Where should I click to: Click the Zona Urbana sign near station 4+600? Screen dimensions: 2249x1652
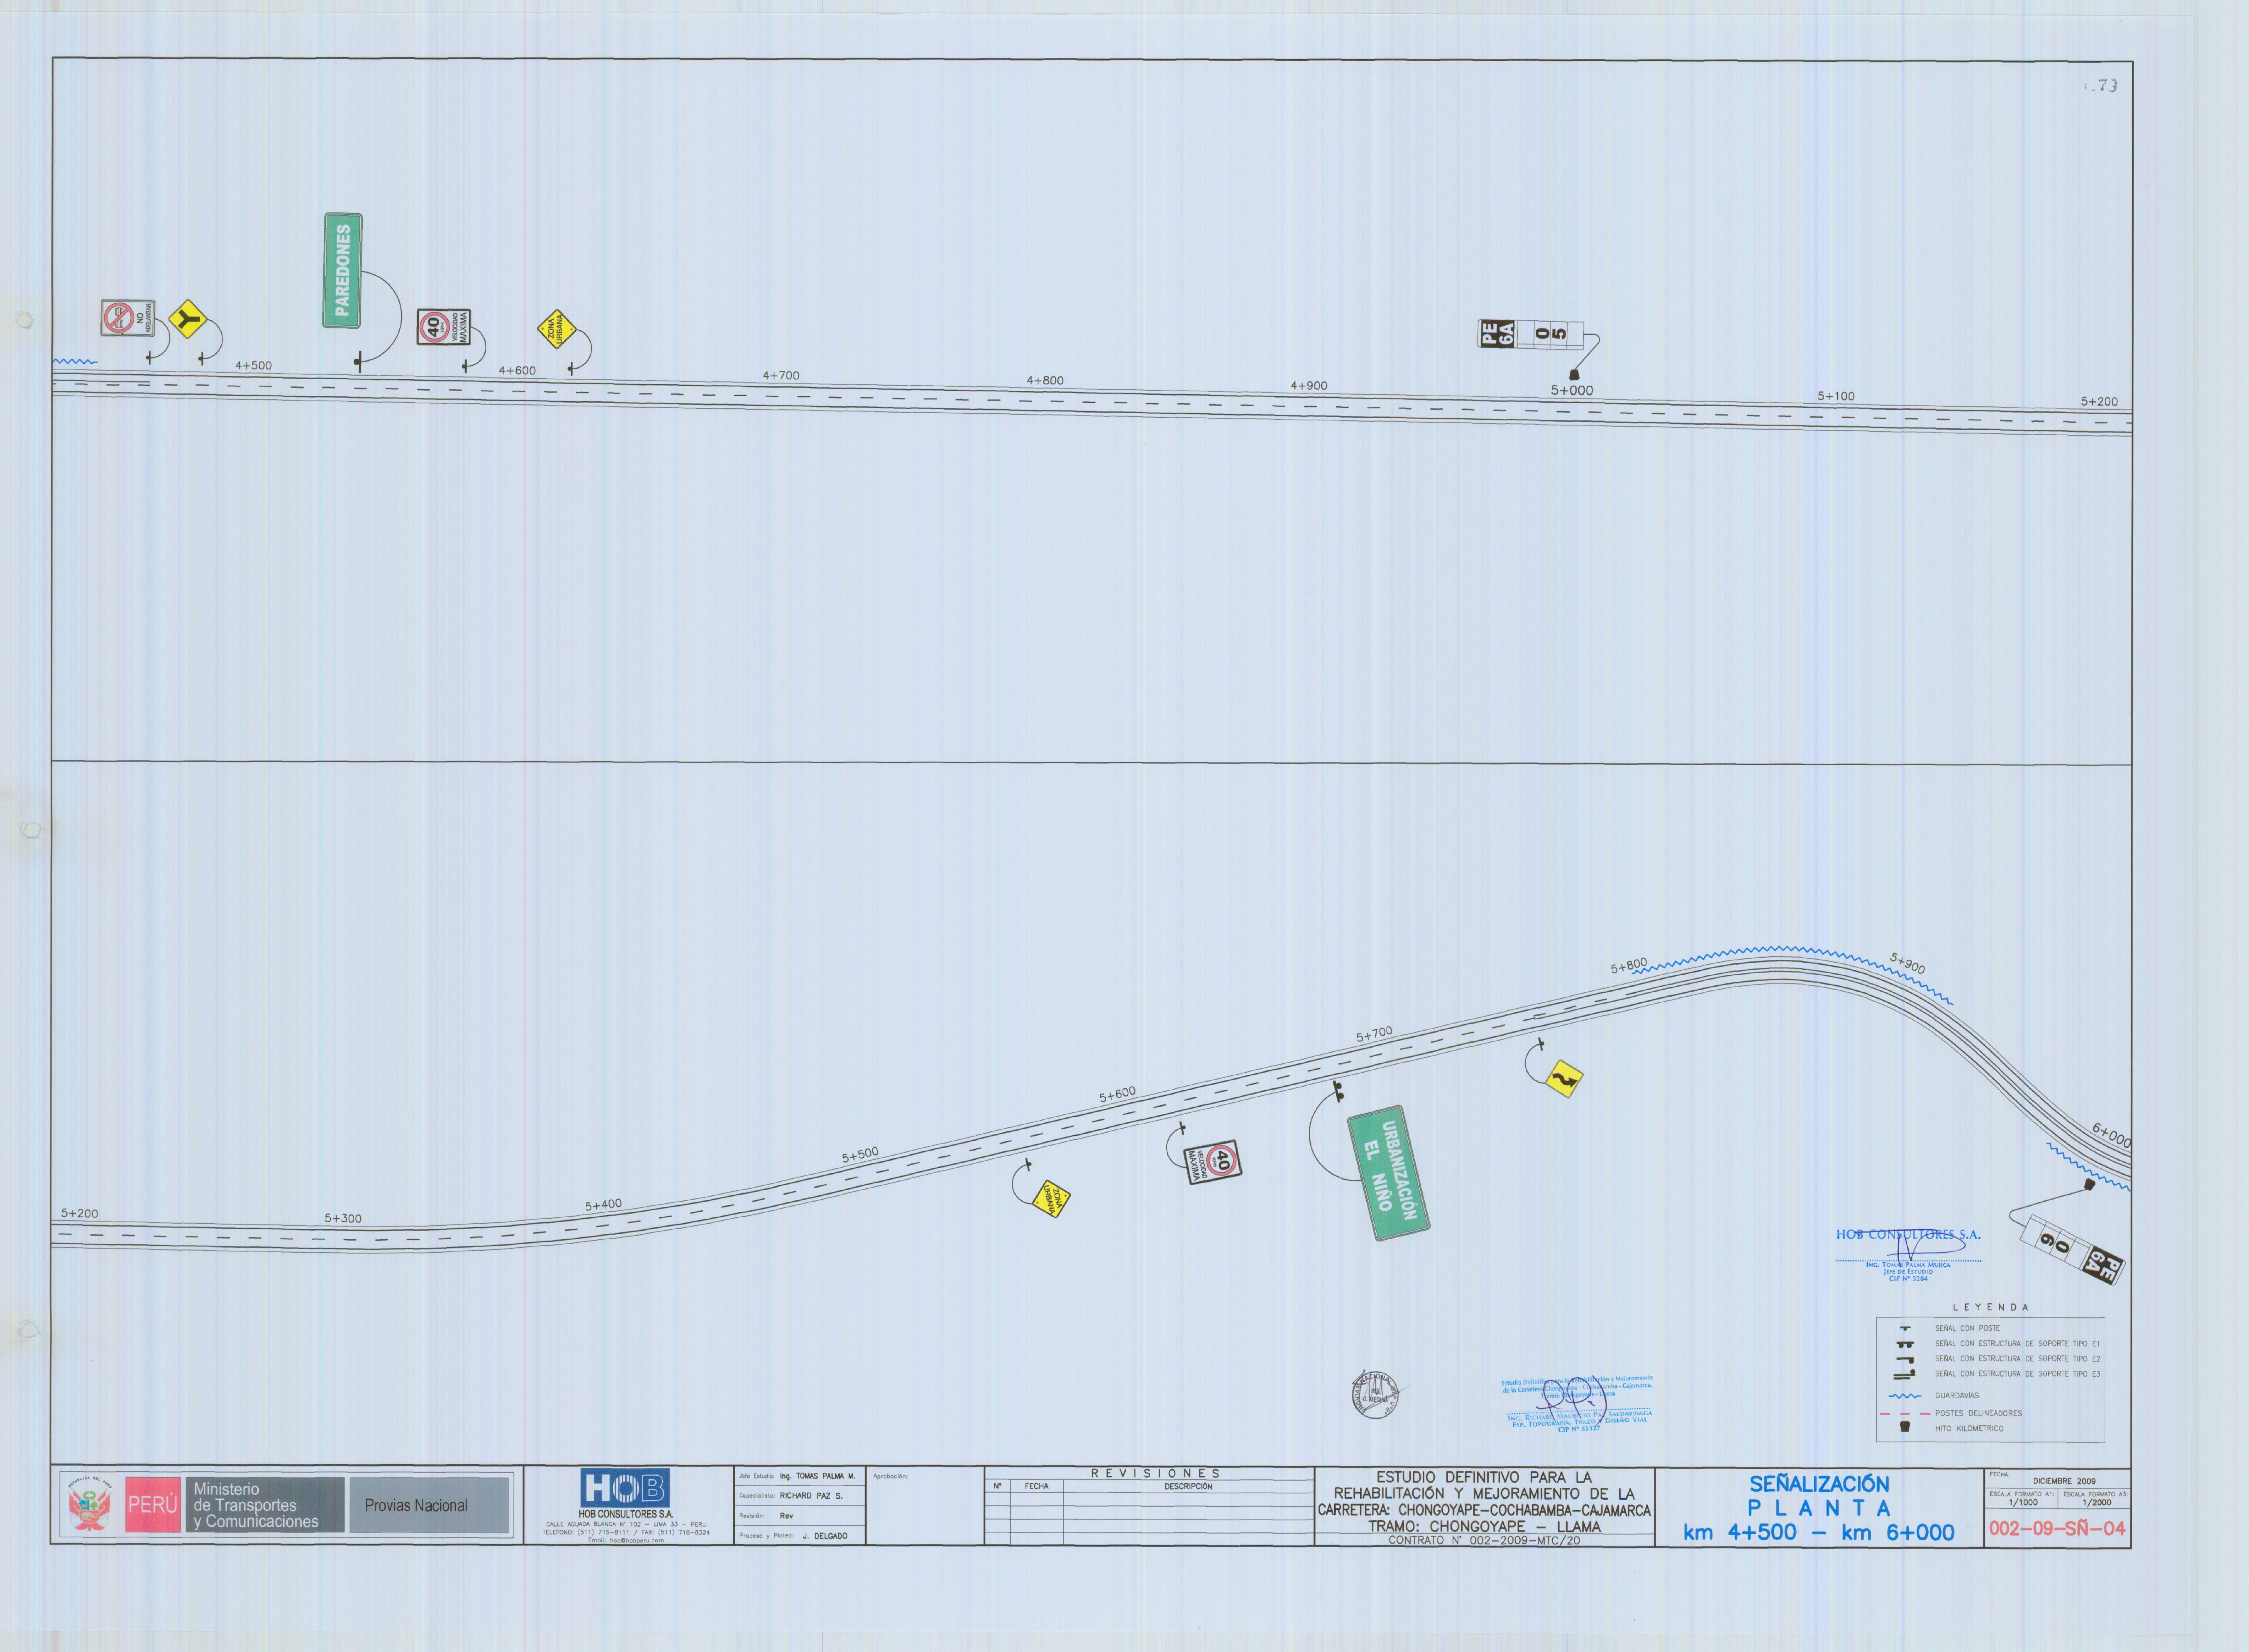point(557,329)
